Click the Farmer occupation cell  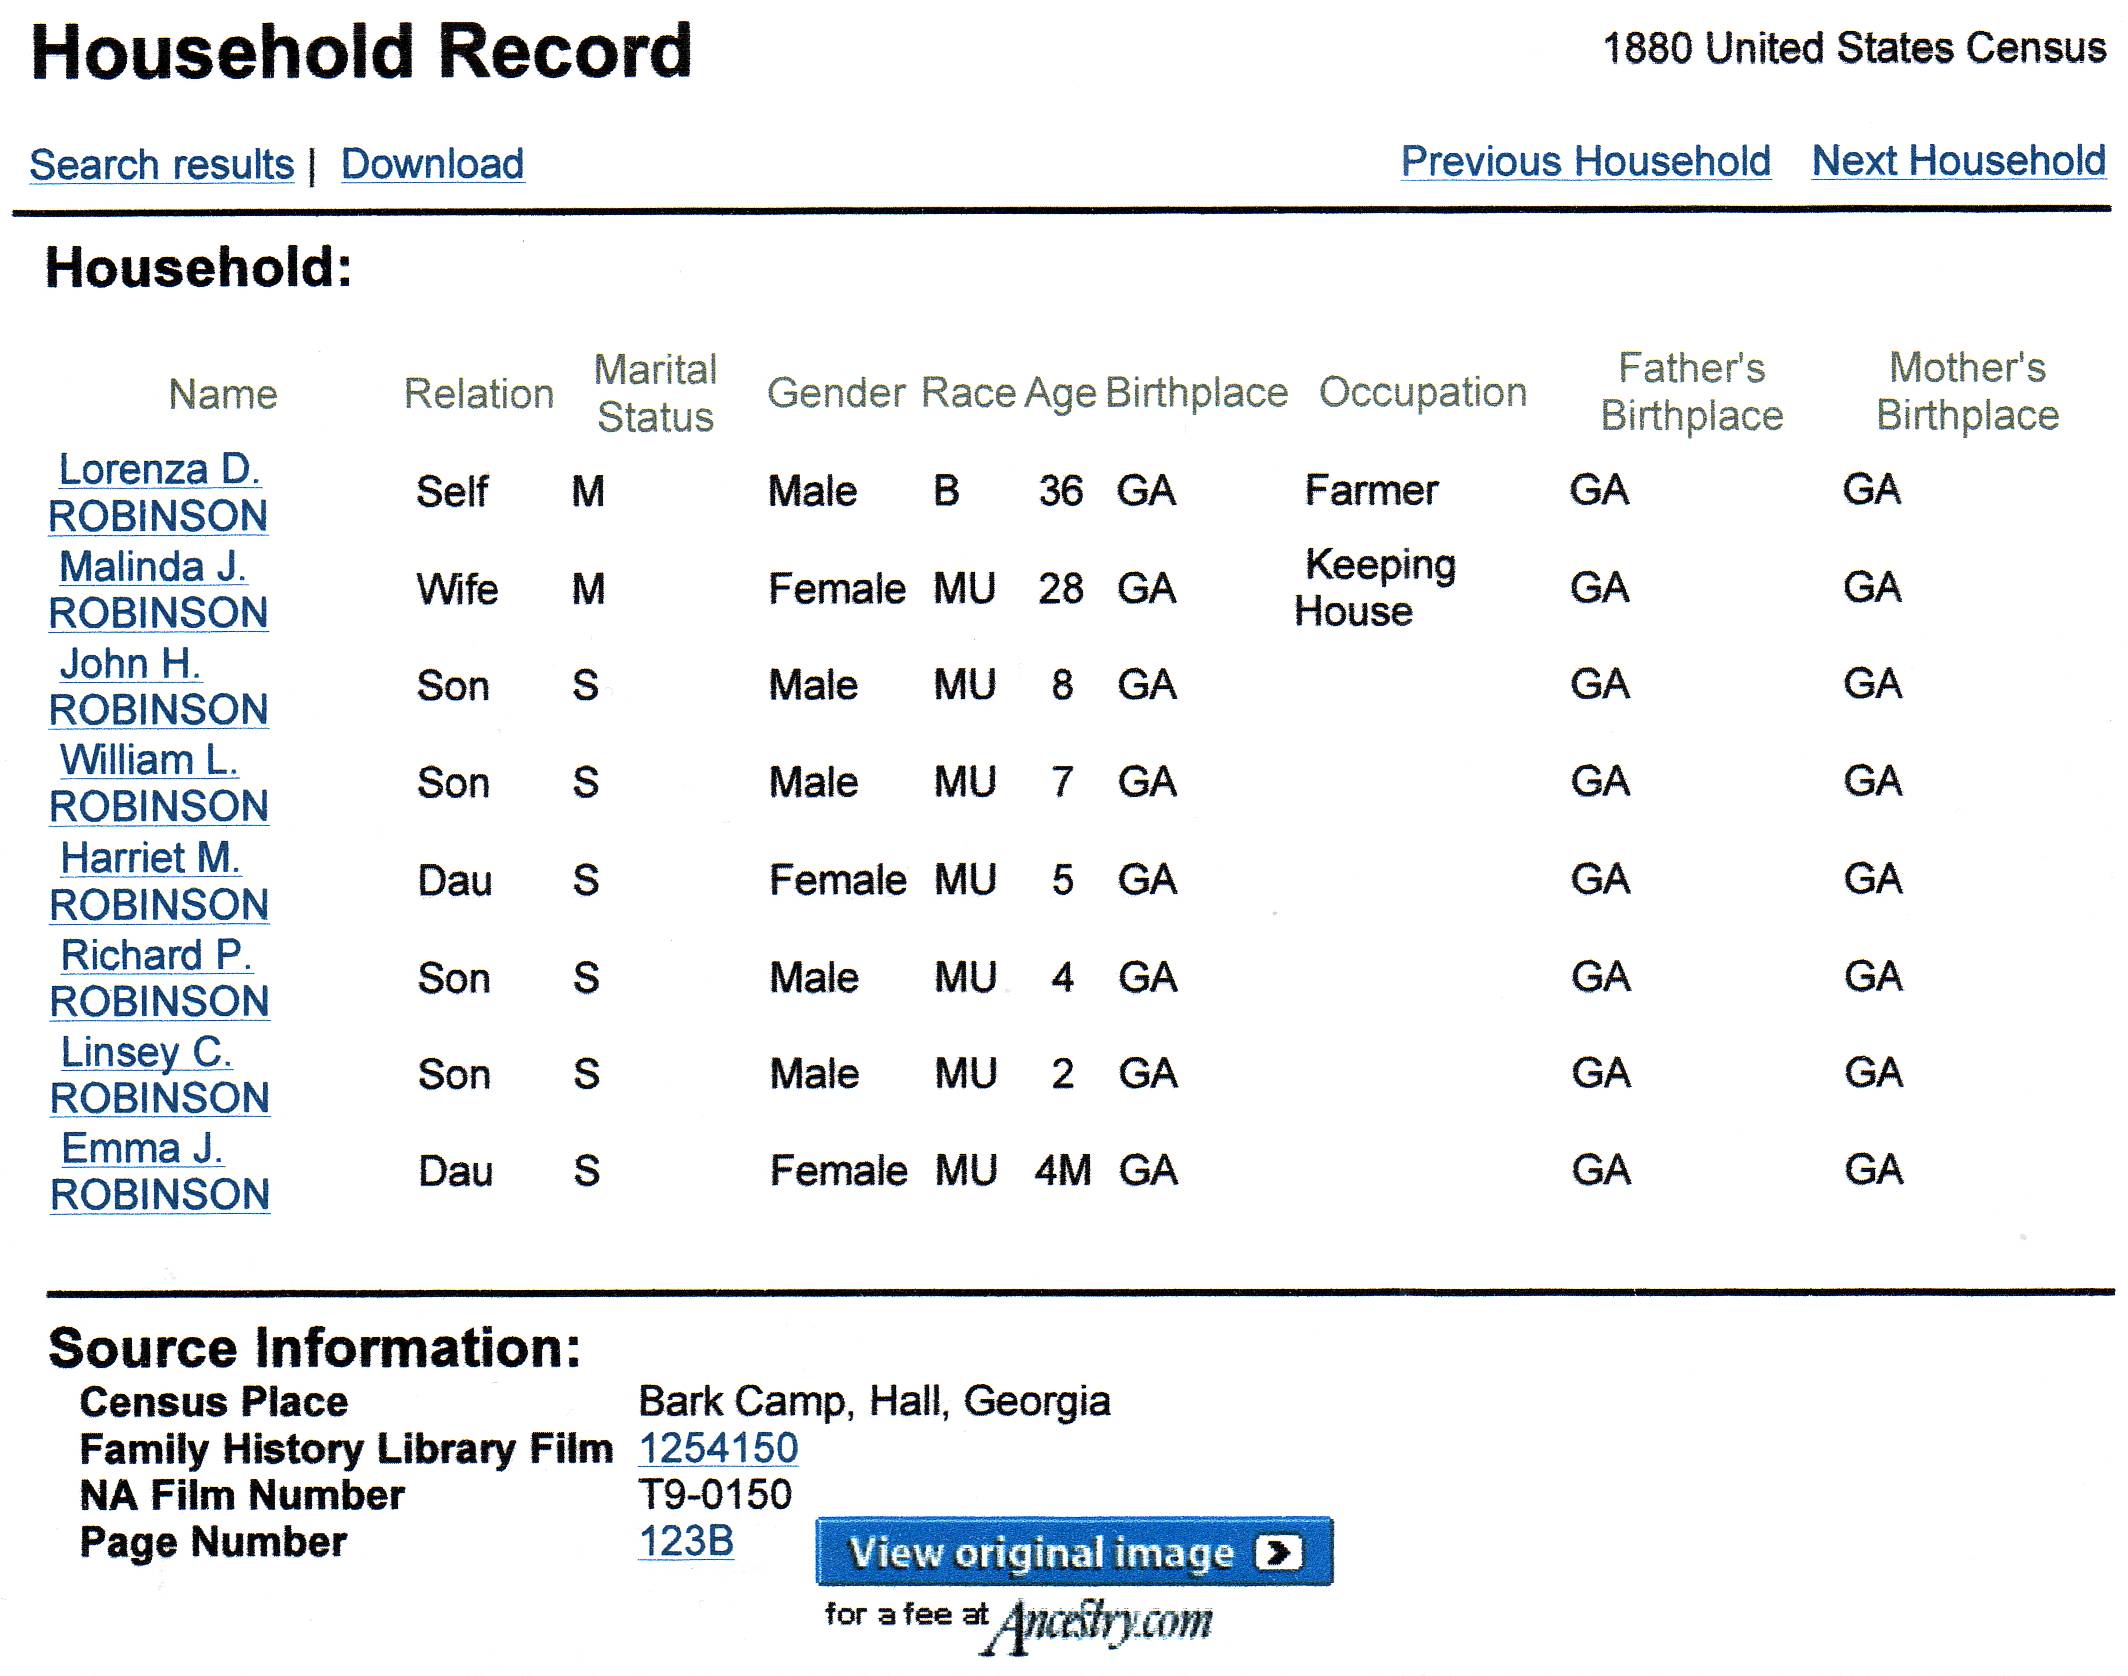pos(1372,490)
